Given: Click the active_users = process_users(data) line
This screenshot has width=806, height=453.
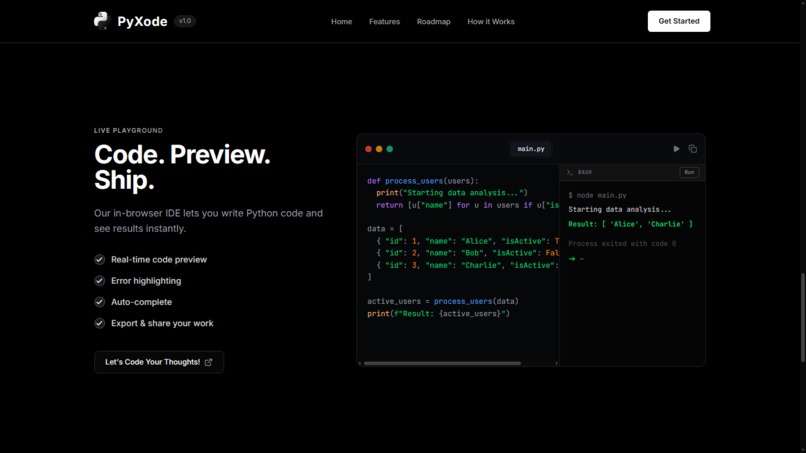Looking at the screenshot, I should pos(443,301).
